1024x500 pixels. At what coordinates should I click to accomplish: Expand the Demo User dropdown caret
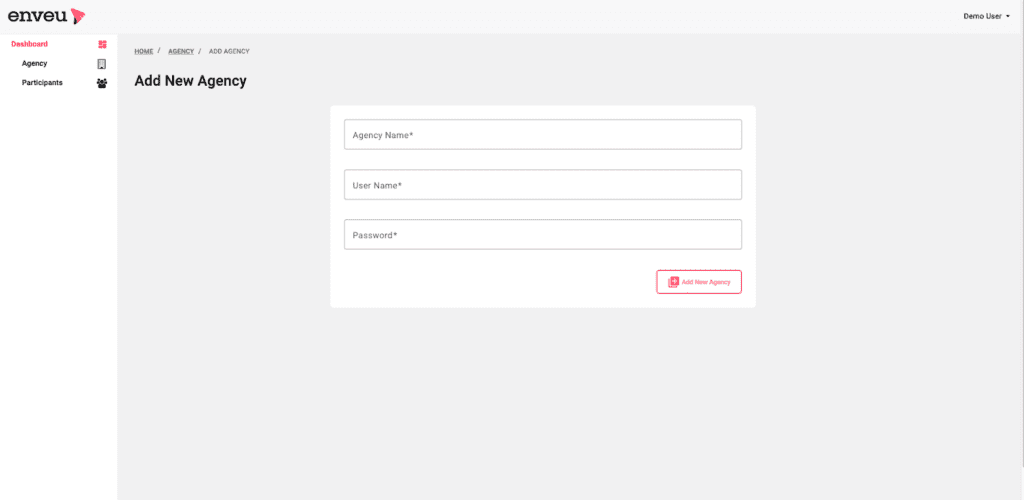coord(1008,16)
